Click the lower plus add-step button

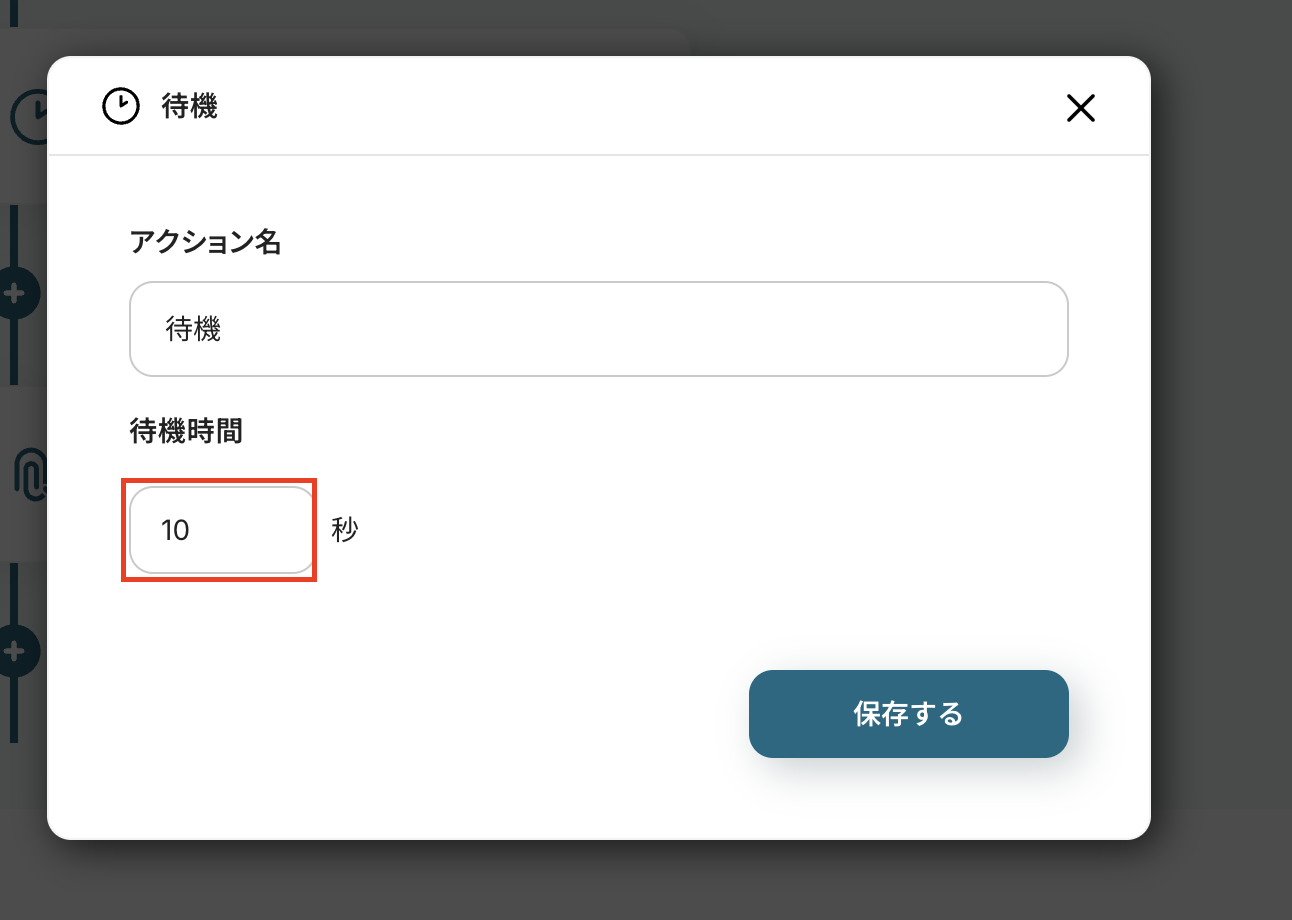(16, 651)
